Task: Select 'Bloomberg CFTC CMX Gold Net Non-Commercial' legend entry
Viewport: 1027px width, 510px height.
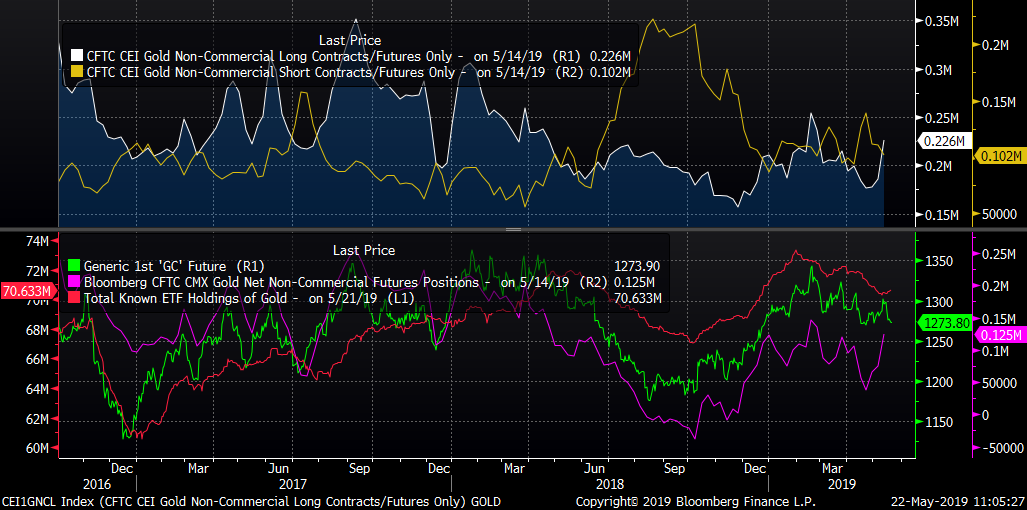Action: click(x=369, y=283)
